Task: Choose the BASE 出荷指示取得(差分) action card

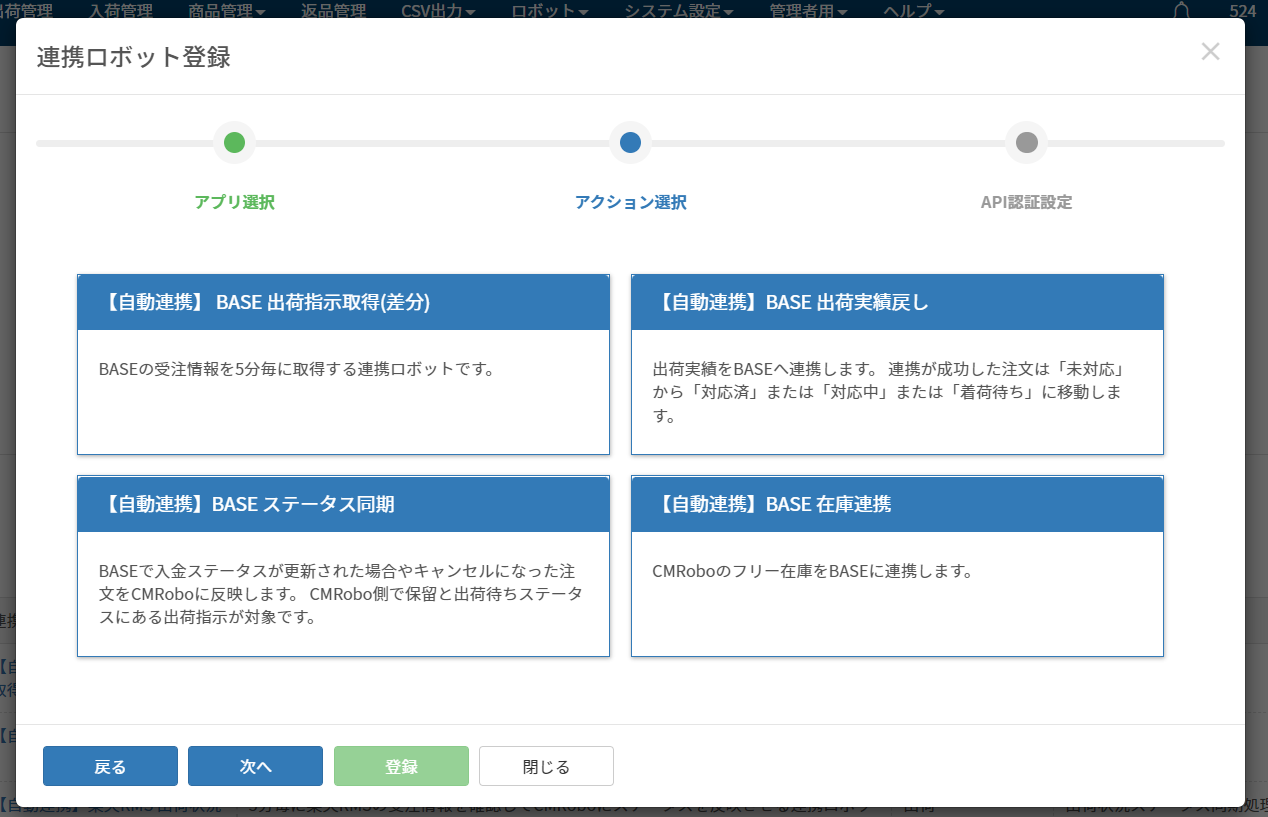Action: point(343,365)
